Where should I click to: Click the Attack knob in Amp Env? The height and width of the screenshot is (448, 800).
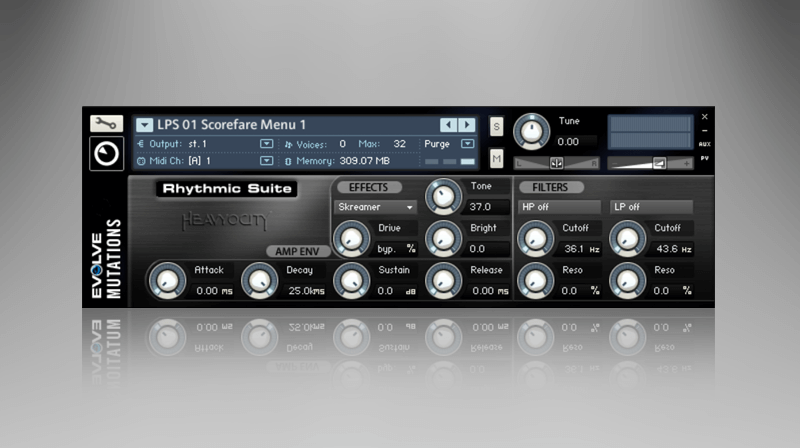pyautogui.click(x=167, y=280)
